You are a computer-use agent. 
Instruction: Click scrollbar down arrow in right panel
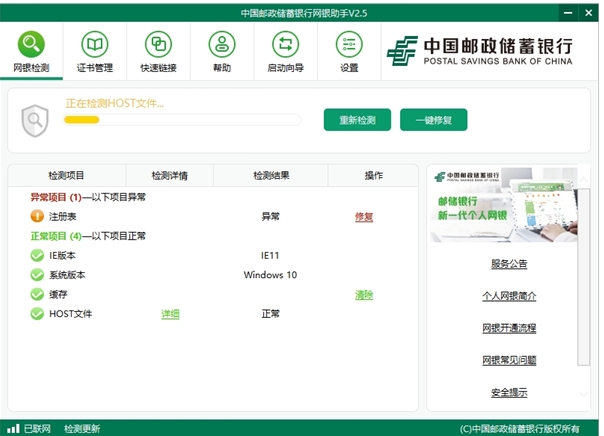[584, 394]
